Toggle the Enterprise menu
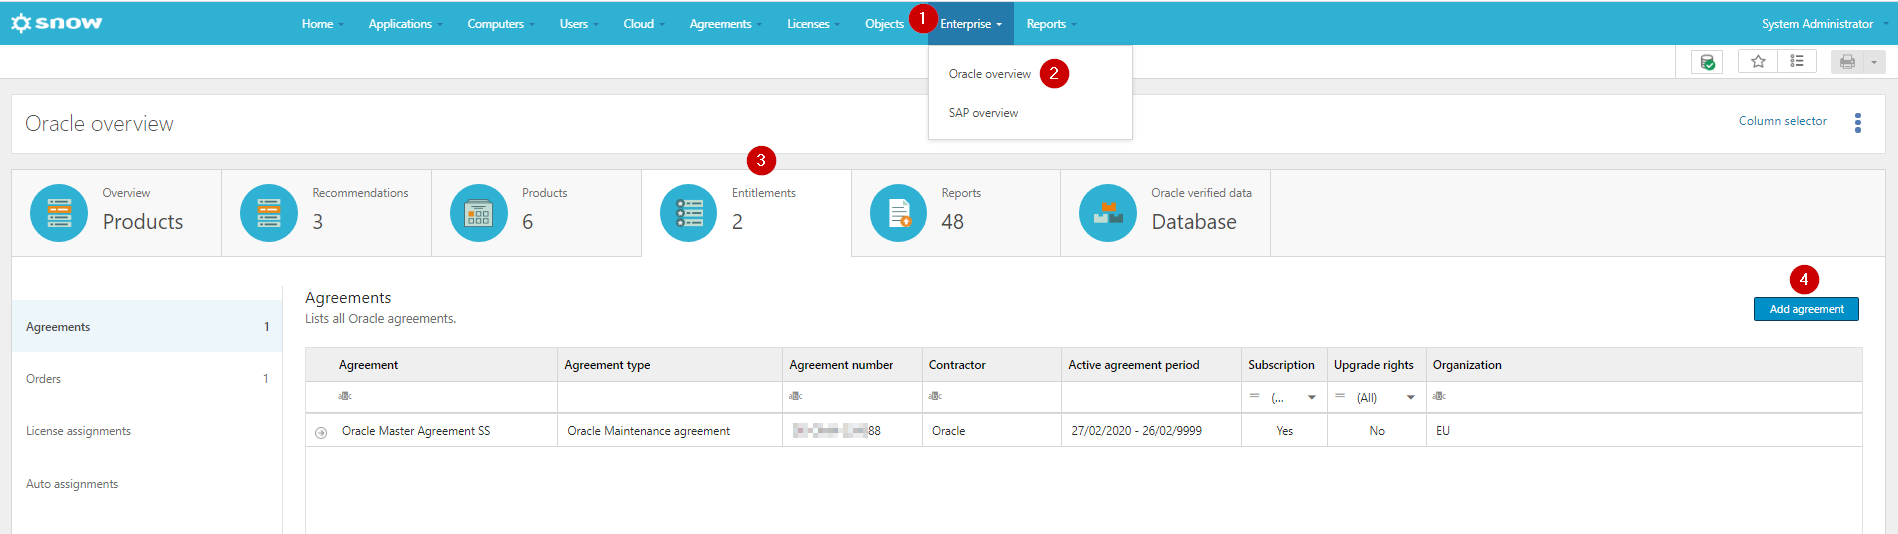The height and width of the screenshot is (534, 1898). 971,23
